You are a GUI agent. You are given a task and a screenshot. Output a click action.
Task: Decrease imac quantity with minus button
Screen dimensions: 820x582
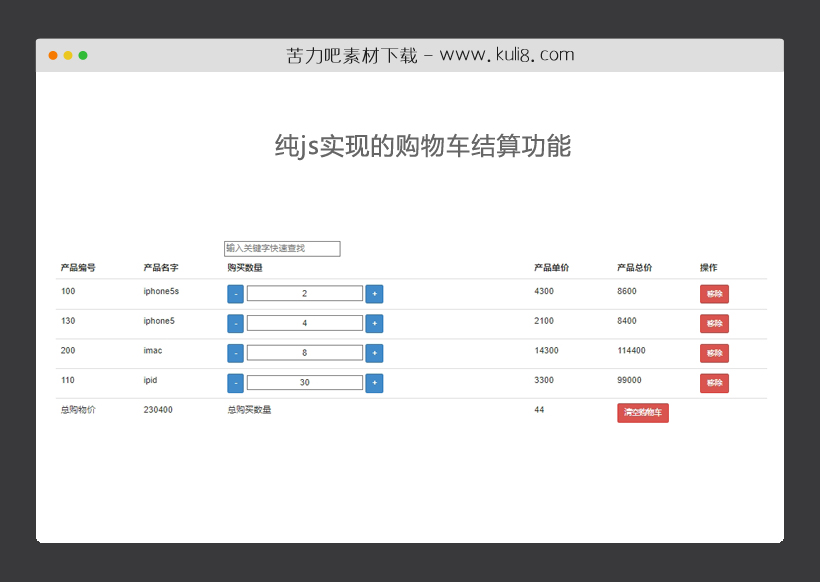click(235, 352)
